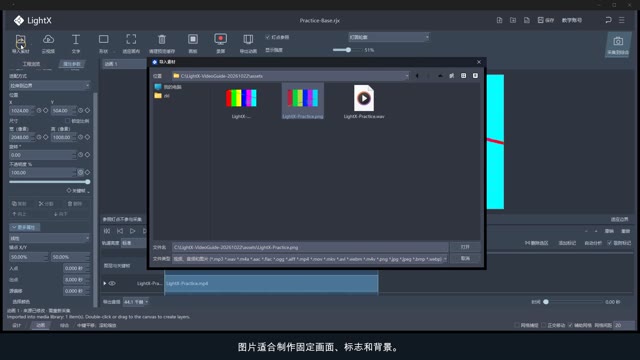
Task: Click the open folder icon in the title bar
Action: (x=513, y=20)
